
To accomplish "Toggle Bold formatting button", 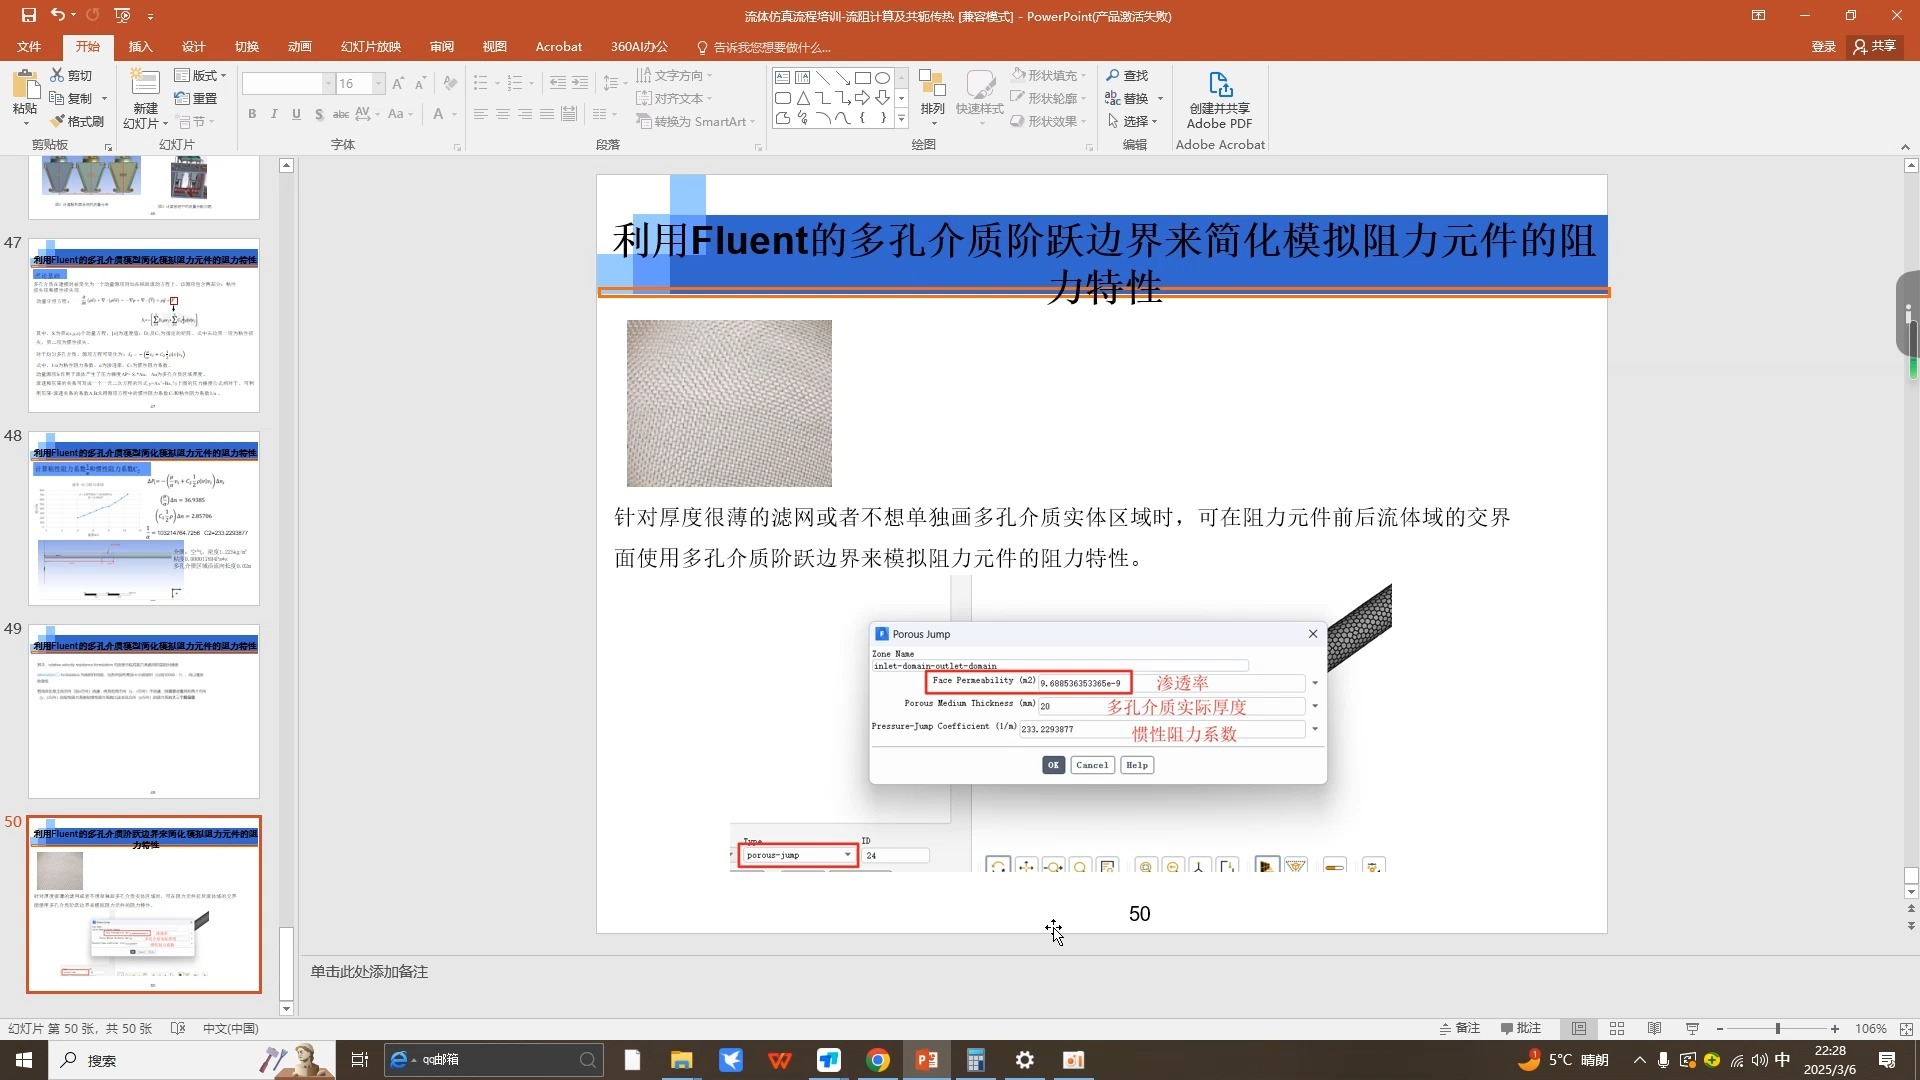I will click(252, 114).
